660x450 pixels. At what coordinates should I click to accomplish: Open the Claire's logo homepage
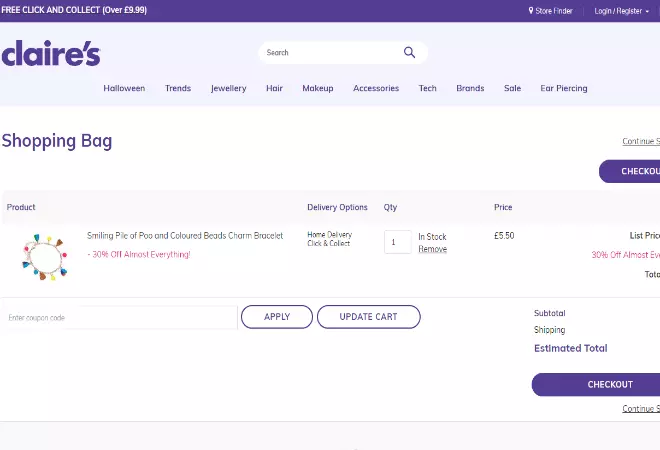click(51, 53)
